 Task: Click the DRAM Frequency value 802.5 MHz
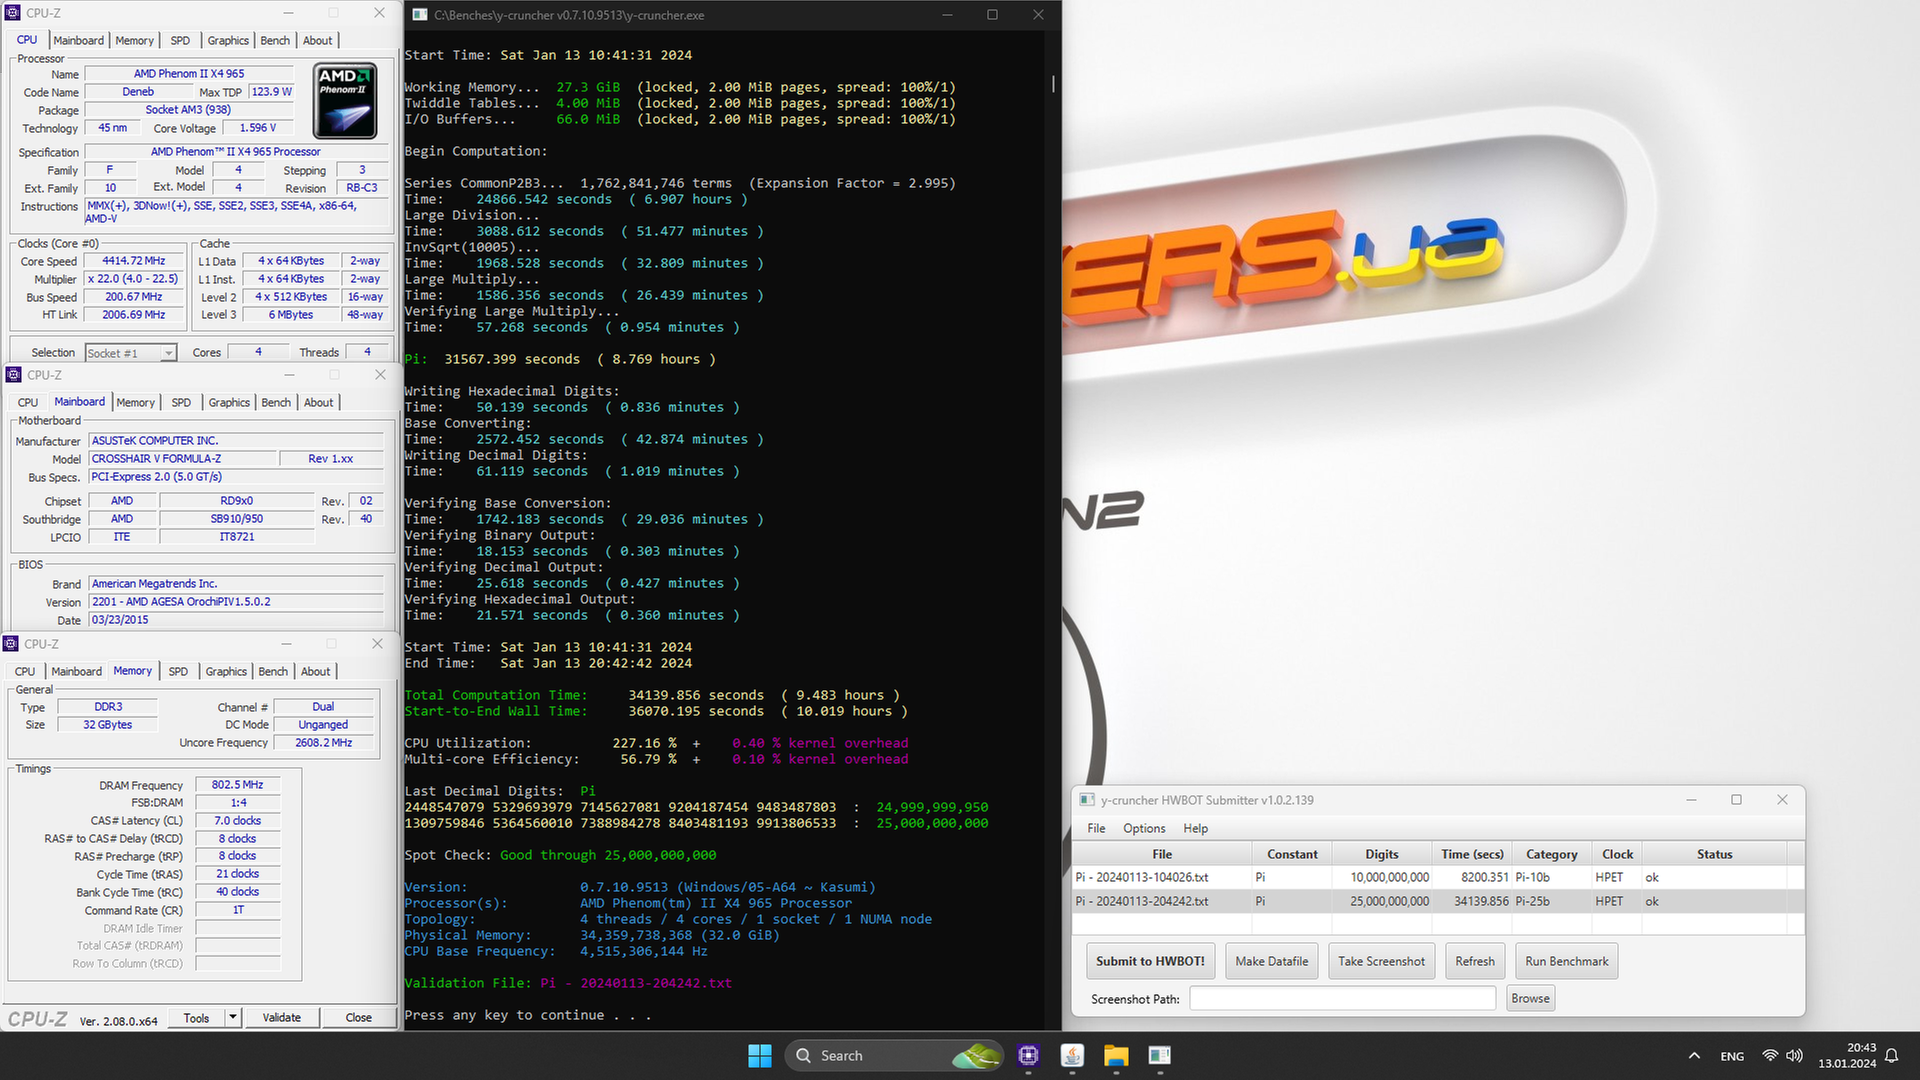[x=238, y=785]
